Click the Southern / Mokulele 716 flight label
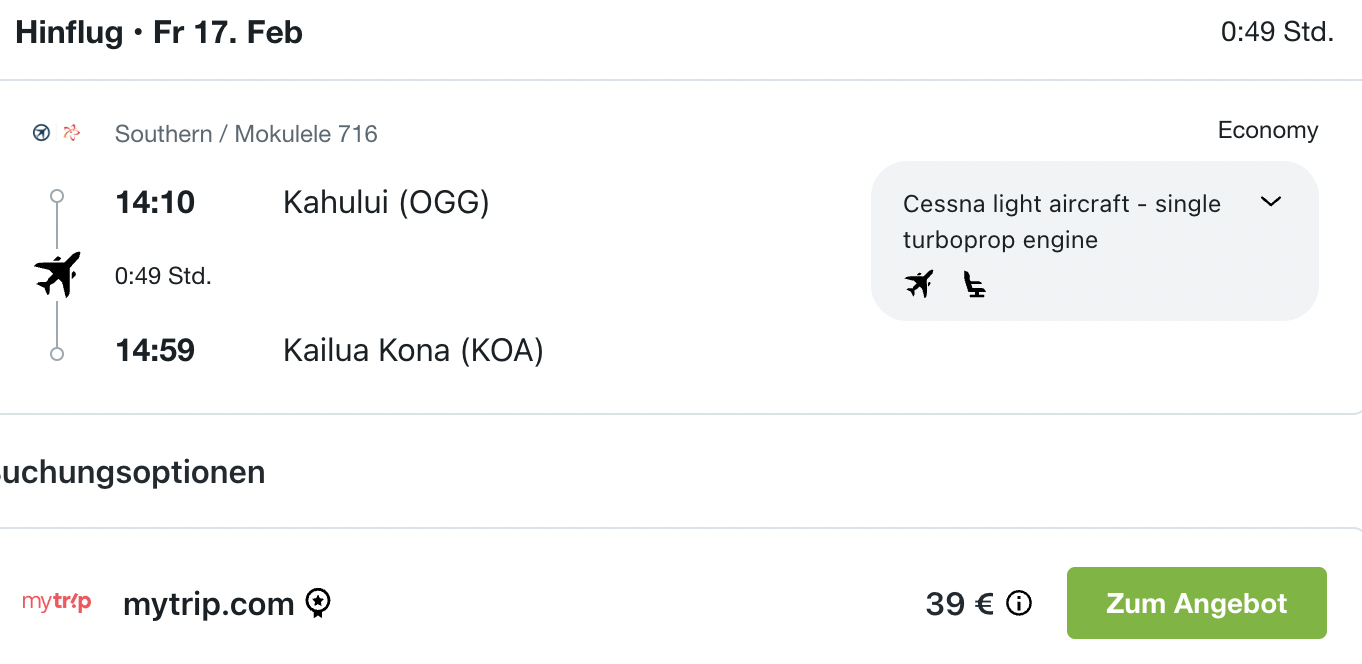The image size is (1362, 664). click(x=246, y=134)
